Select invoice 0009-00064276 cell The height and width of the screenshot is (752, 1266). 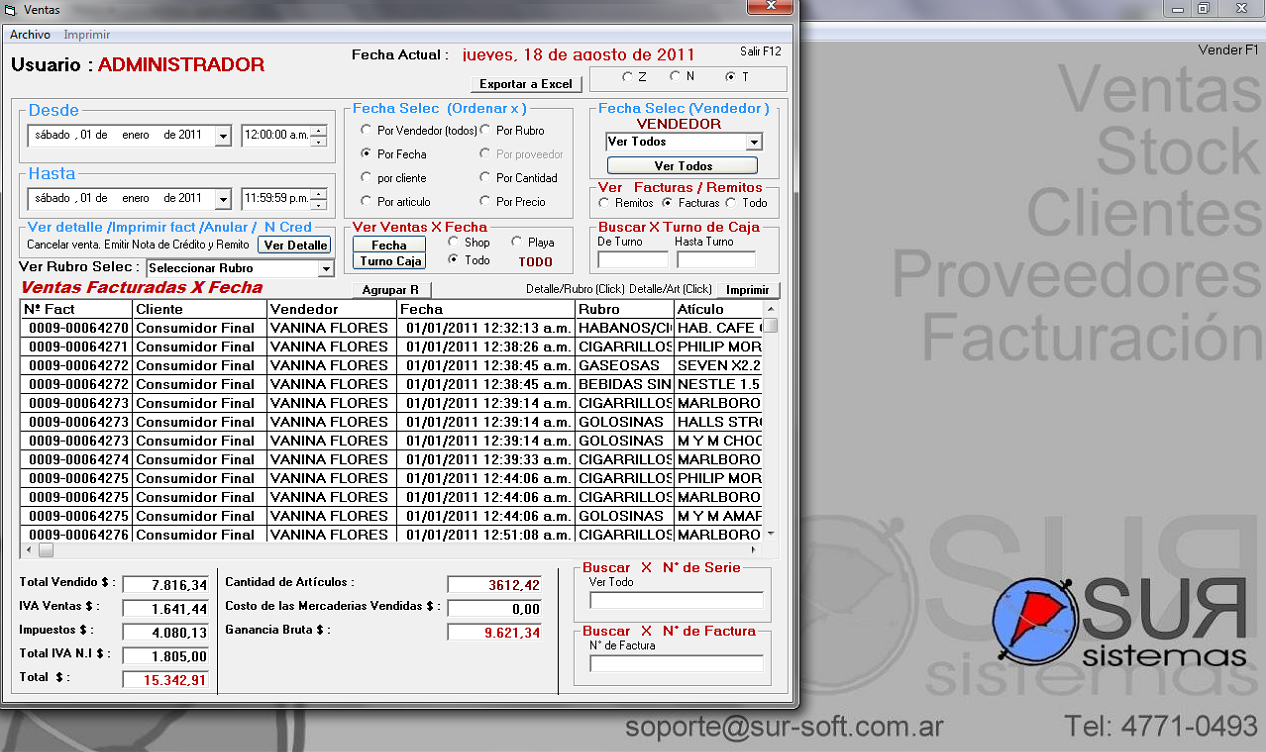click(x=78, y=535)
